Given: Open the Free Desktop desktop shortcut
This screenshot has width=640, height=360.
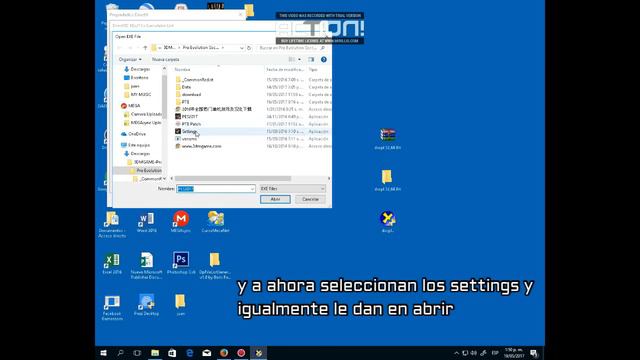Looking at the screenshot, I should click(x=147, y=305).
